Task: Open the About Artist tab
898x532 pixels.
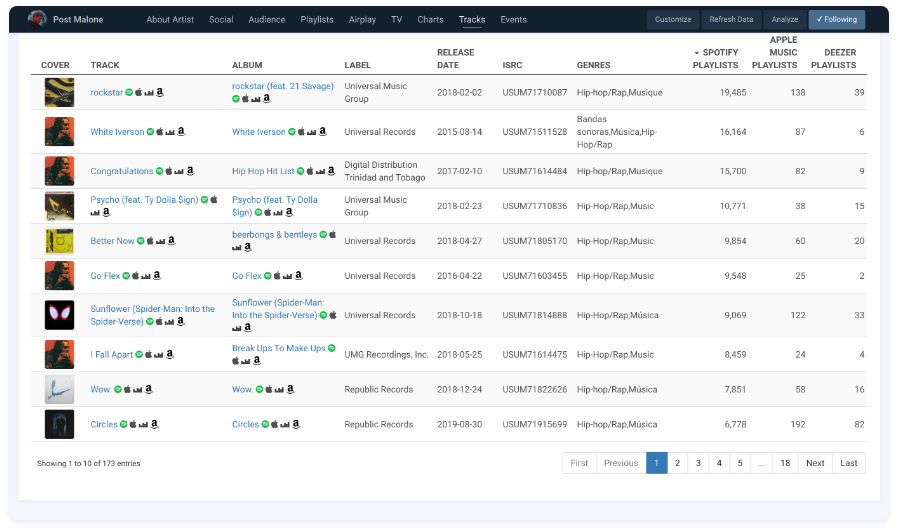Action: coord(170,19)
